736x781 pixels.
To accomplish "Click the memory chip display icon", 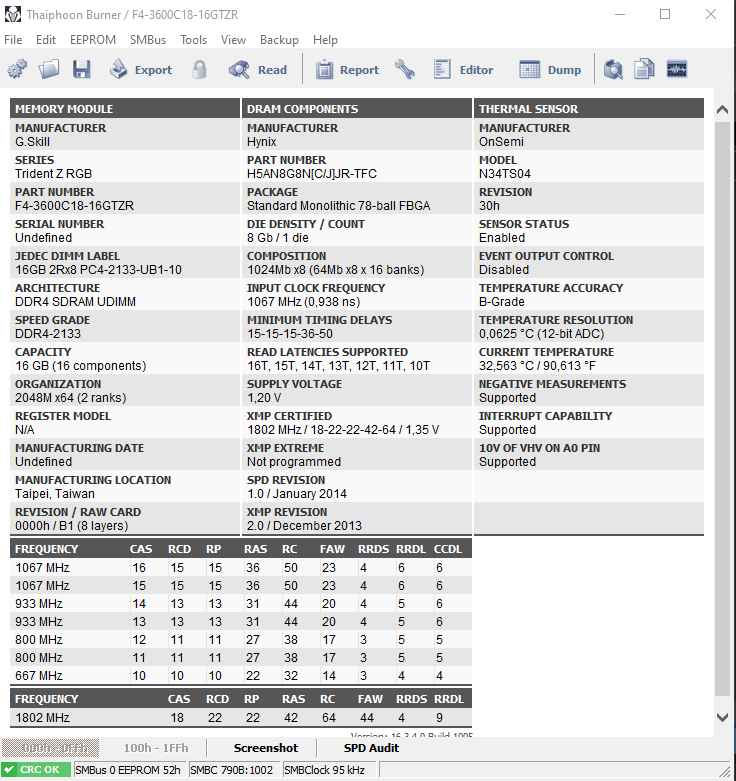I will point(677,69).
